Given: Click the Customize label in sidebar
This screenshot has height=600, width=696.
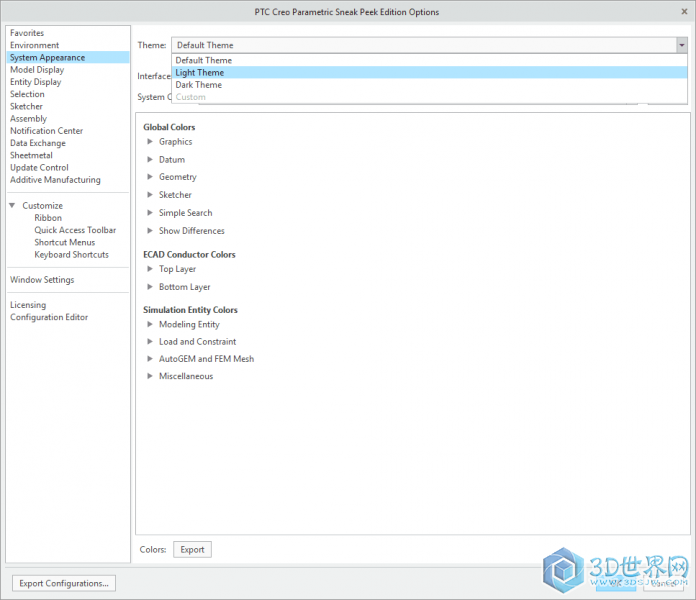Looking at the screenshot, I should 43,205.
